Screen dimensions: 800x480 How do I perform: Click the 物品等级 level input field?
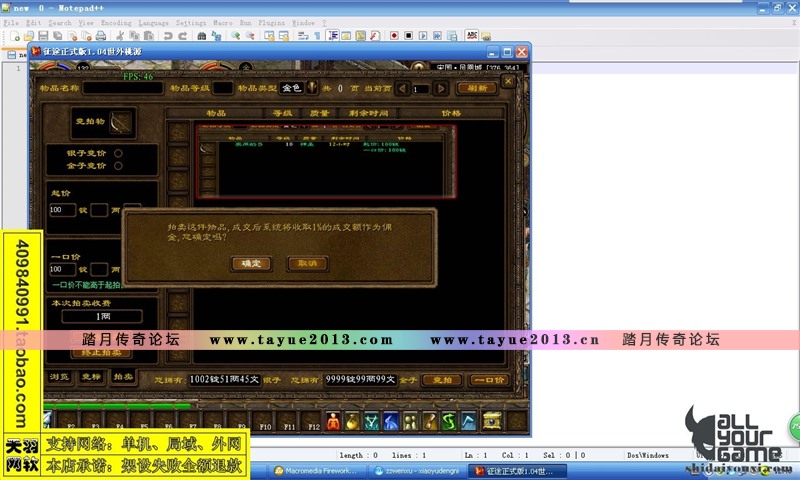(x=222, y=88)
